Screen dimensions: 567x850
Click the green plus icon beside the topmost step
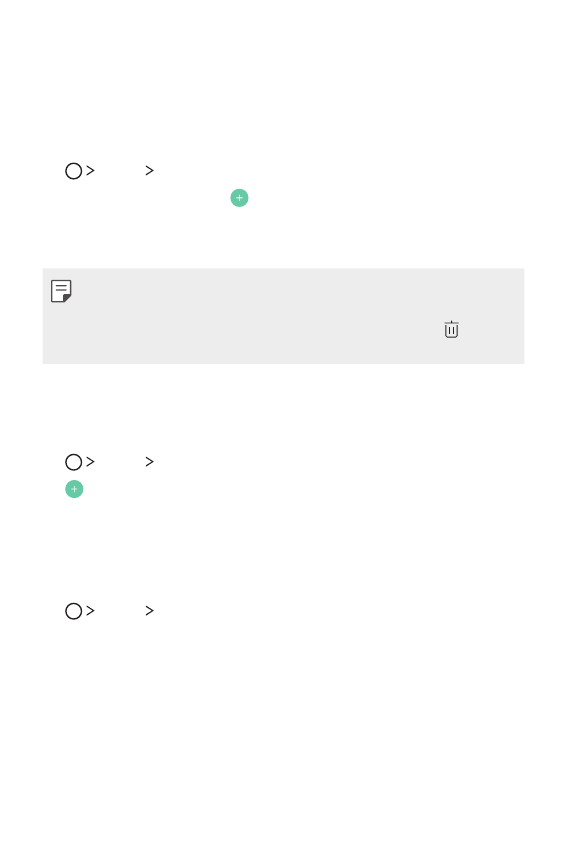(x=239, y=198)
